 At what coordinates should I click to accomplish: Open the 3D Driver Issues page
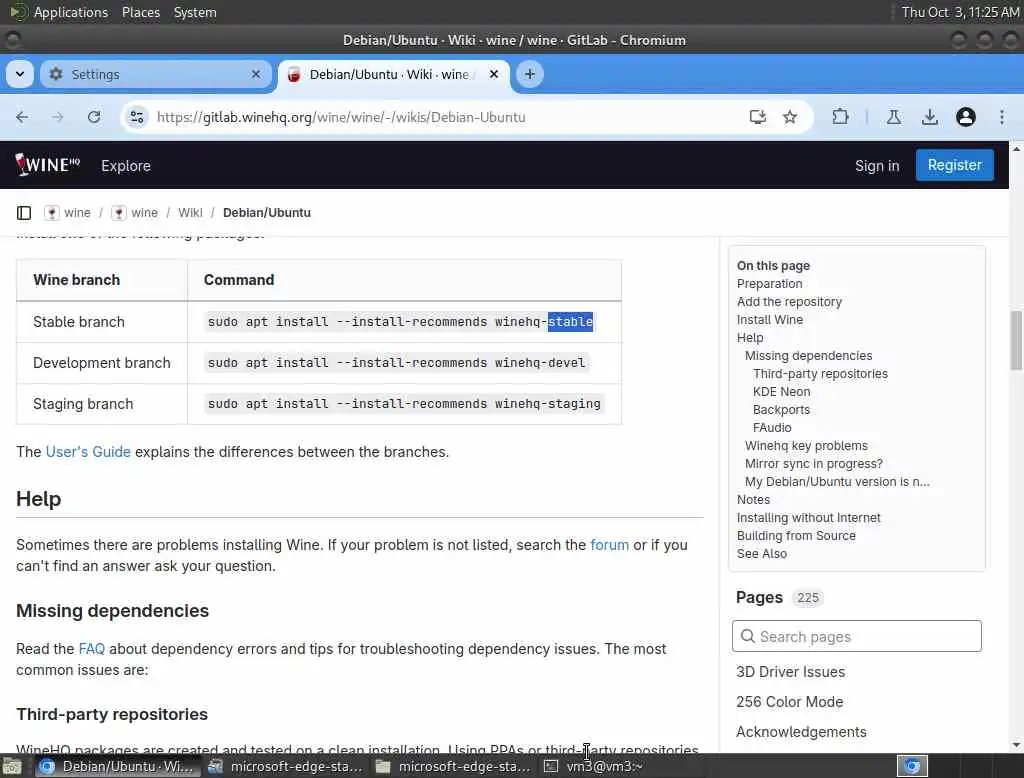pyautogui.click(x=790, y=672)
